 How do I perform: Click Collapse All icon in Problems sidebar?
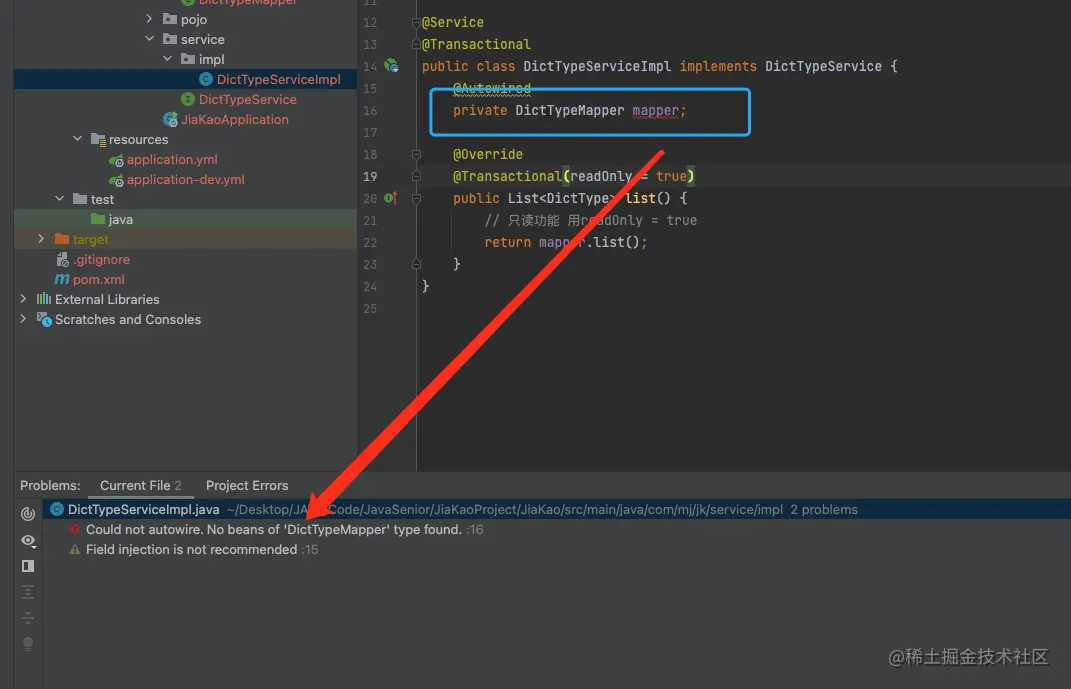(x=28, y=618)
